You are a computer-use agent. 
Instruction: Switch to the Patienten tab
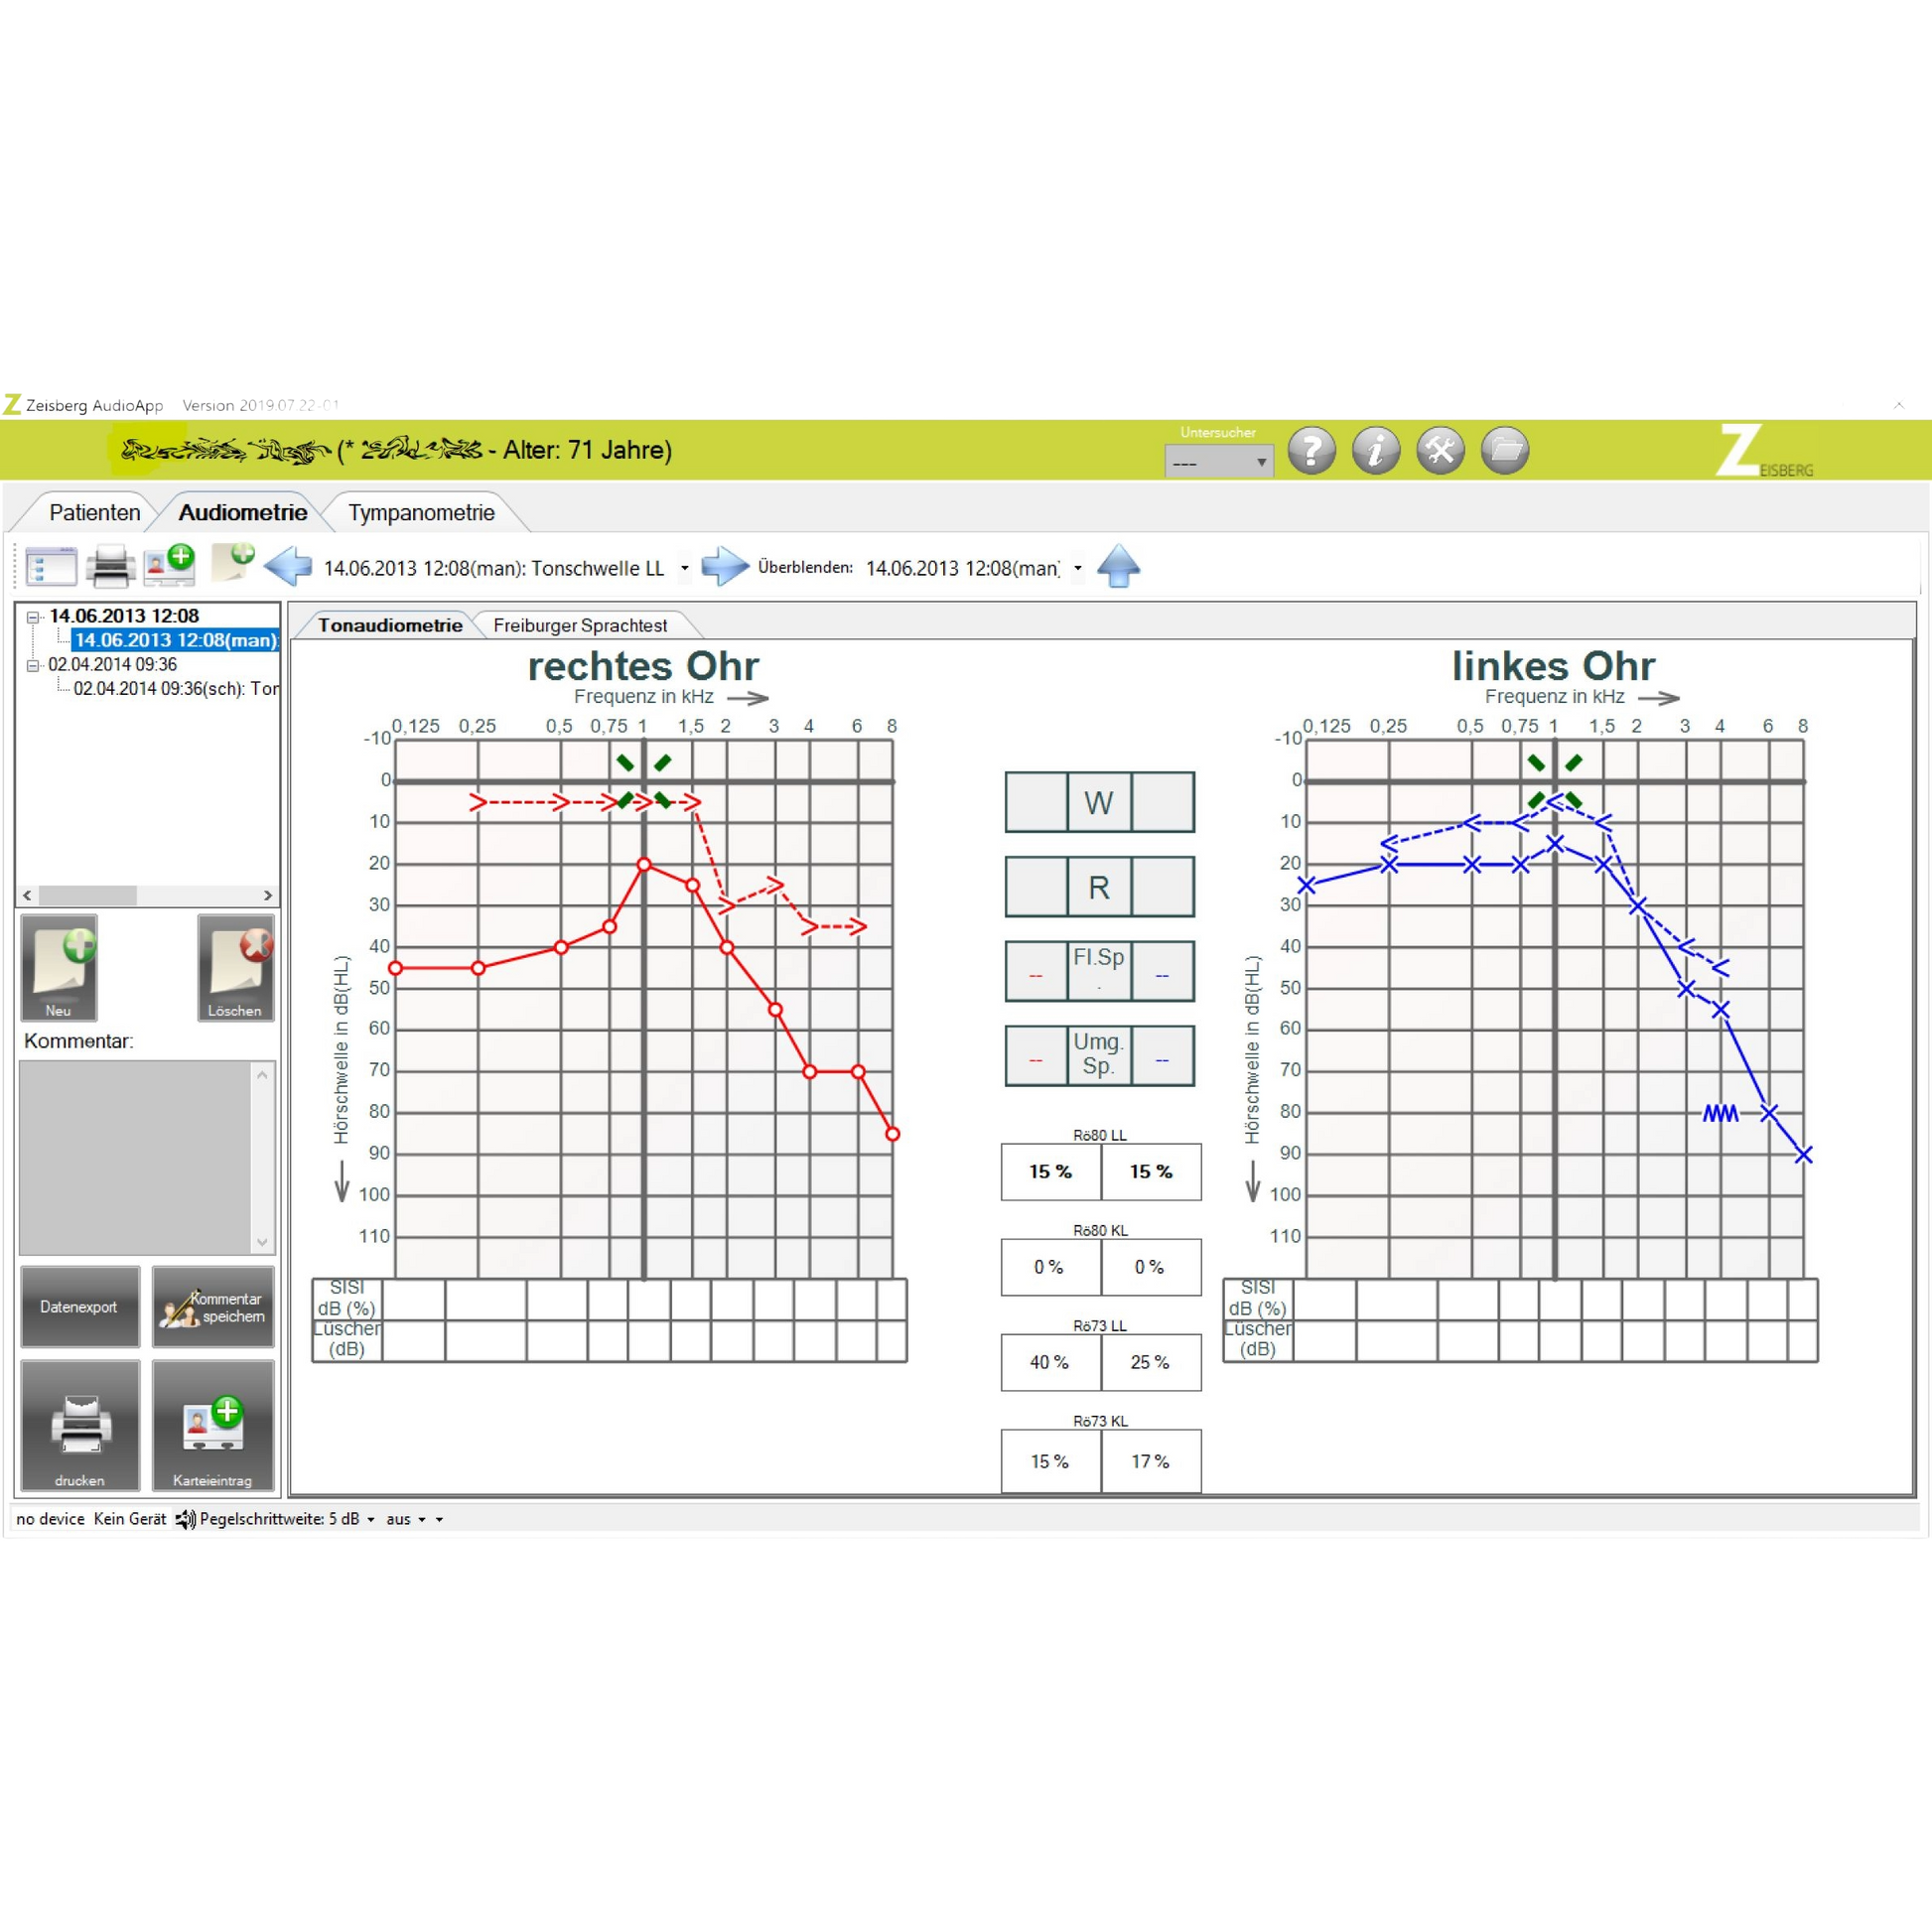pos(95,513)
